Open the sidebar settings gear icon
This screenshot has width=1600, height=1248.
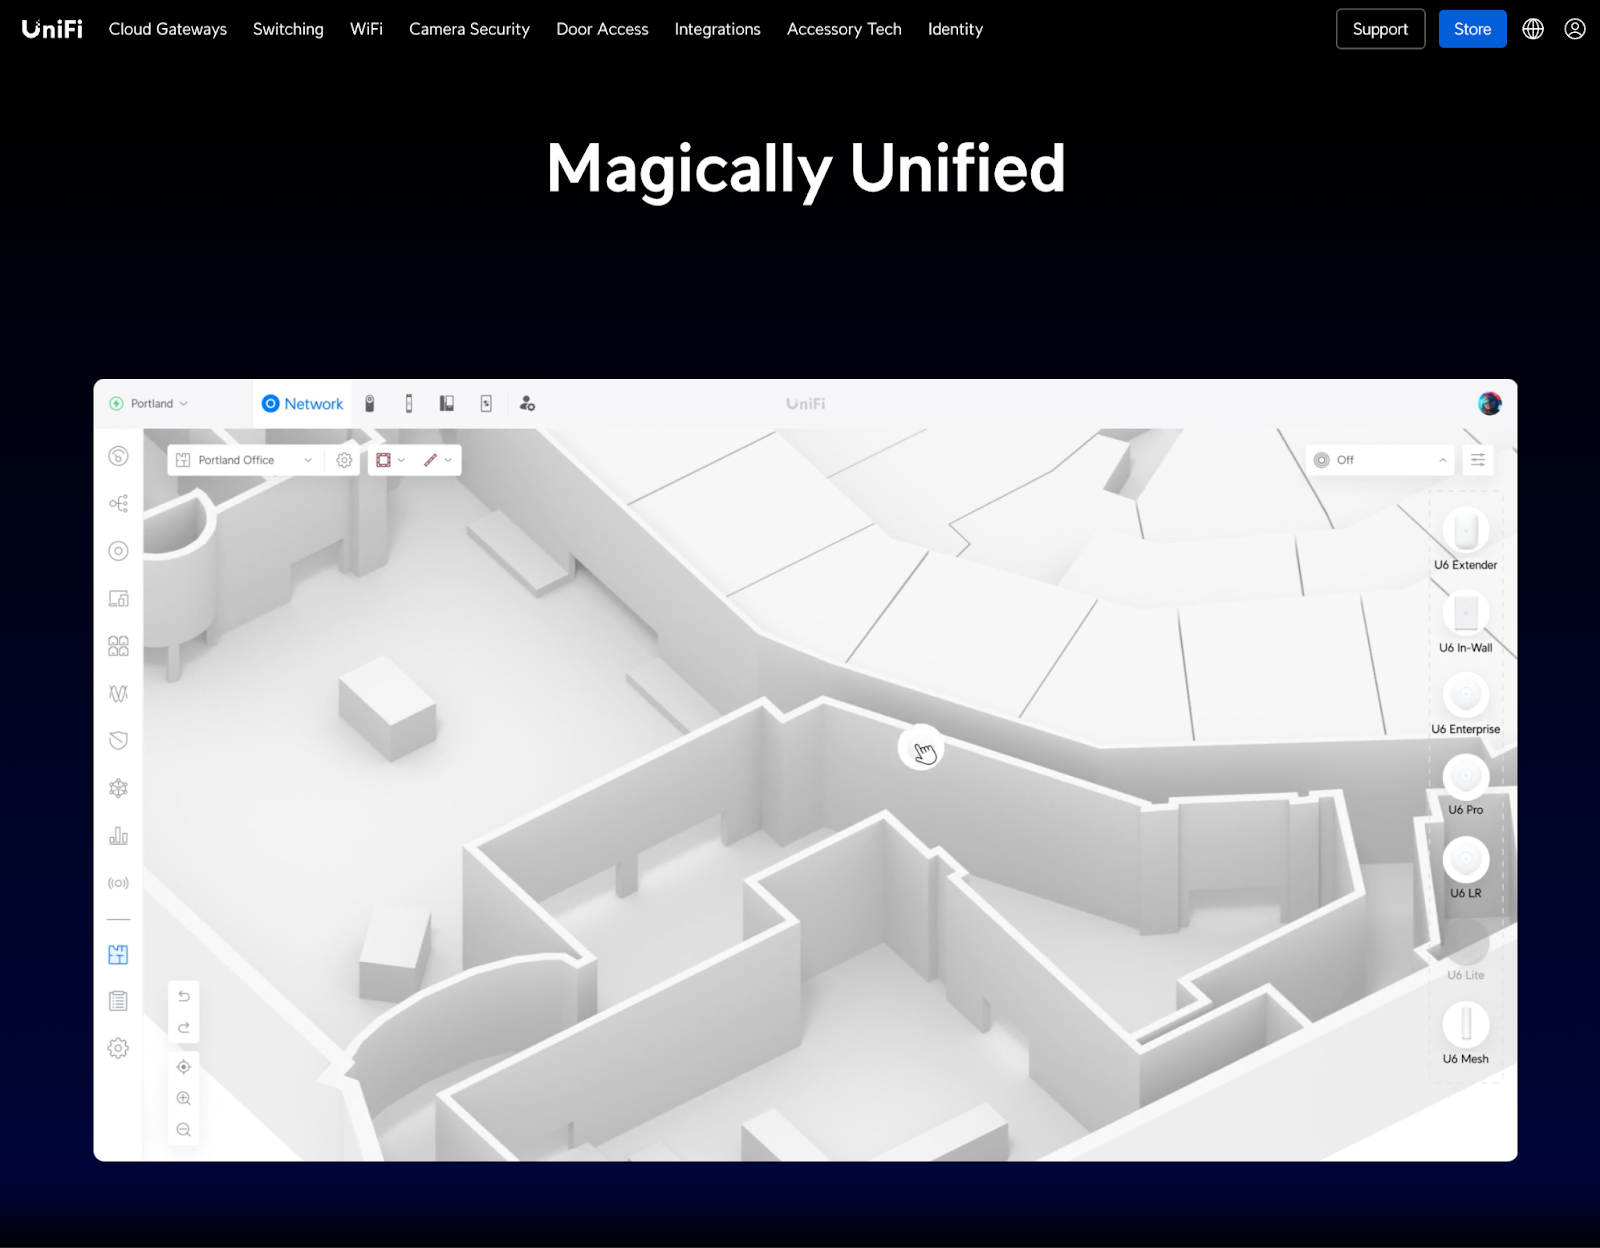[x=118, y=1048]
